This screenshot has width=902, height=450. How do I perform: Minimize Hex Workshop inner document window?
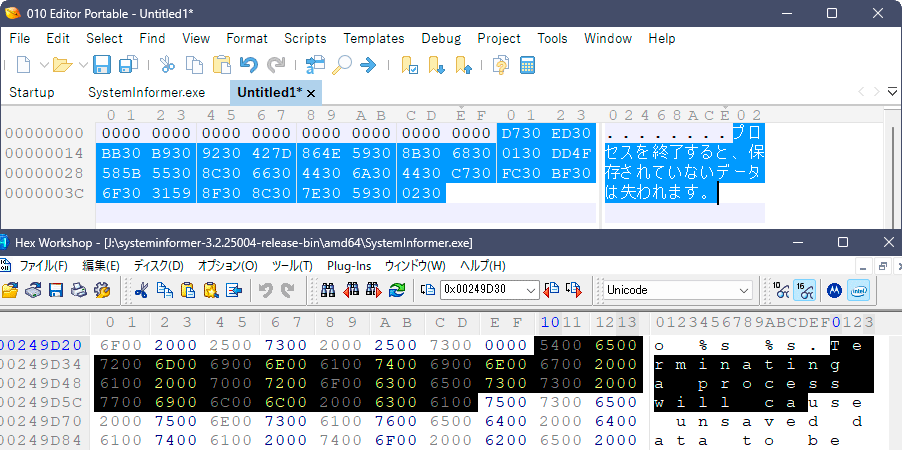[862, 266]
